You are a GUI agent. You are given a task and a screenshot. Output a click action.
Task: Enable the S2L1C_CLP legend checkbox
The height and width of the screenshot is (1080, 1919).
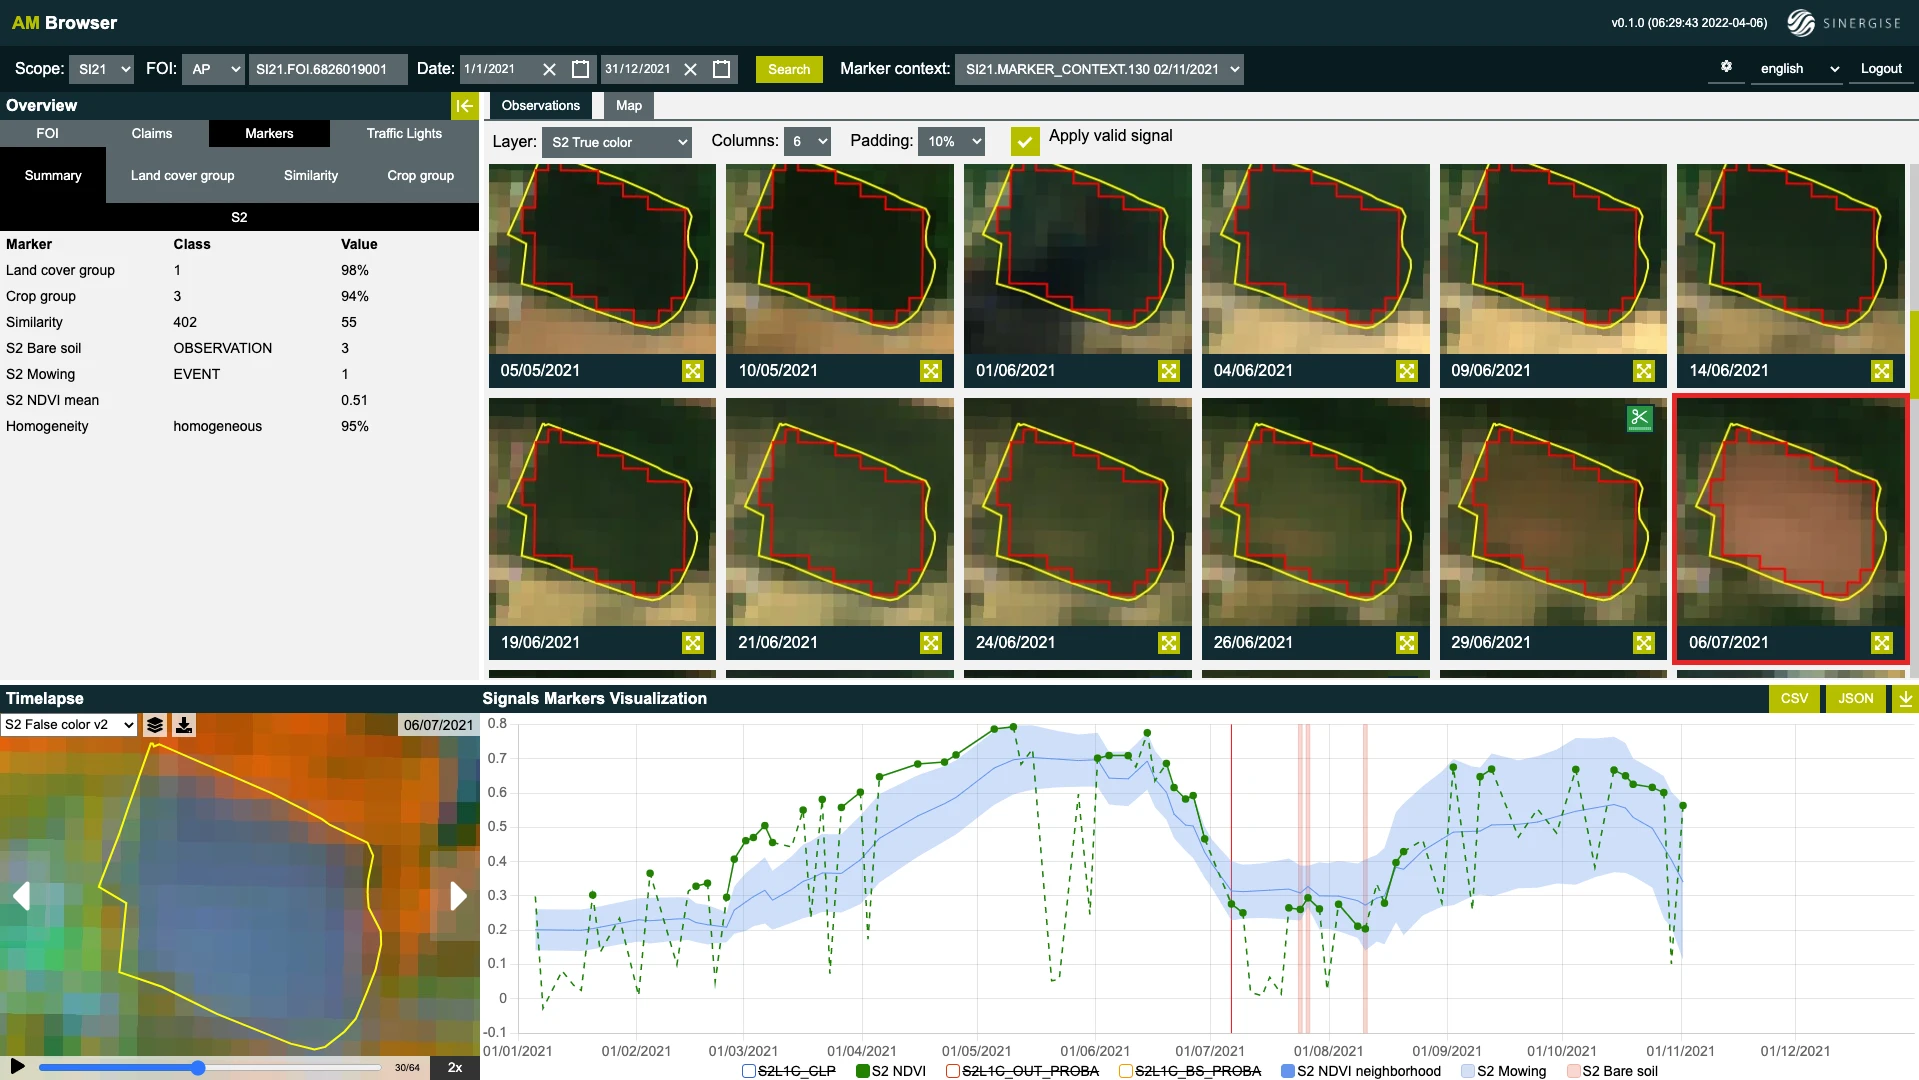[x=749, y=1071]
